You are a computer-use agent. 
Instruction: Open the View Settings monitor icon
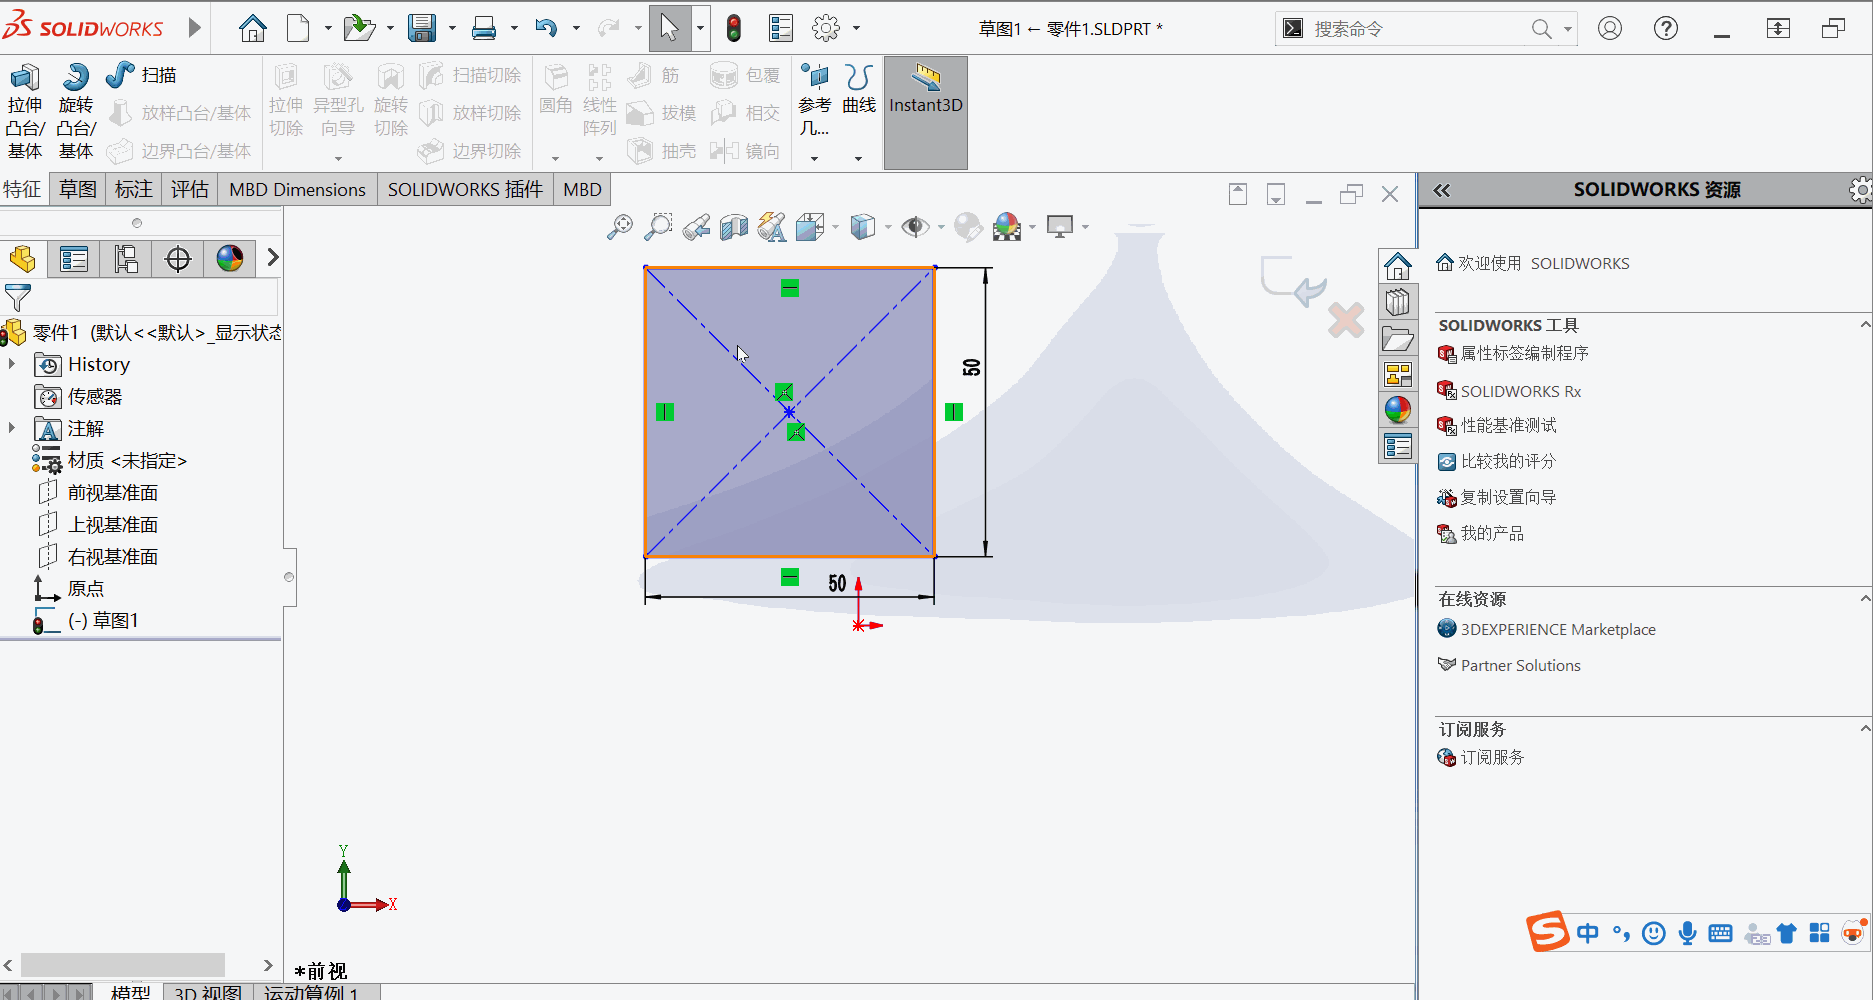[x=1060, y=227]
